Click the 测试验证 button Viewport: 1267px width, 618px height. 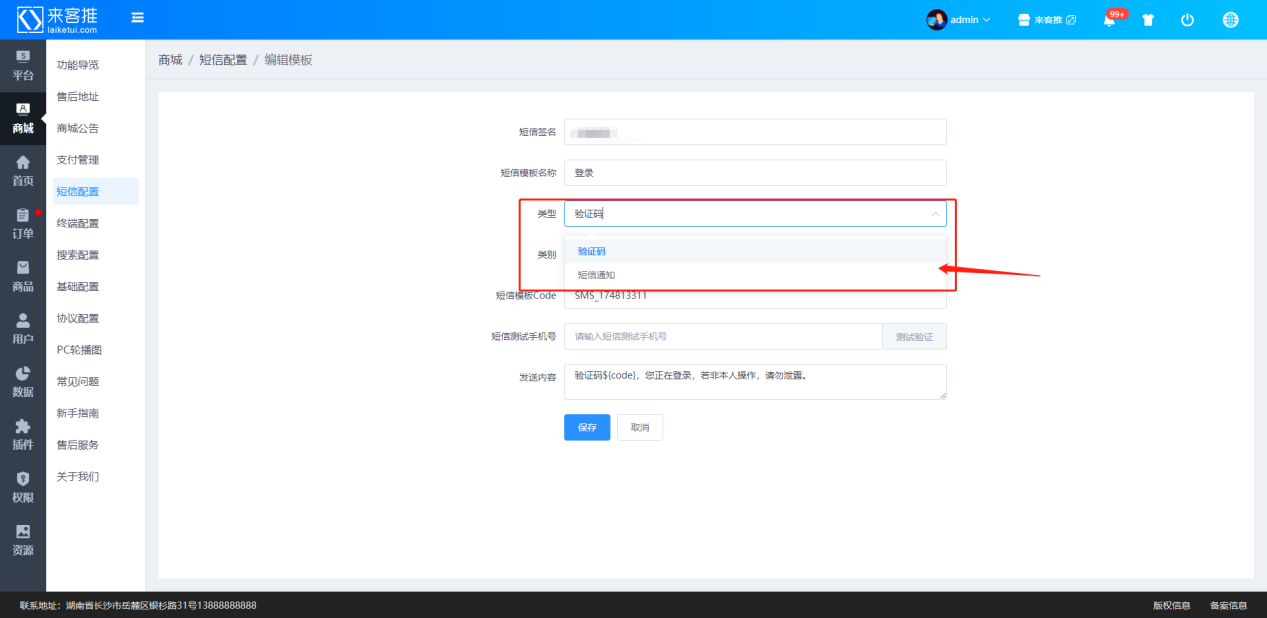pyautogui.click(x=914, y=337)
